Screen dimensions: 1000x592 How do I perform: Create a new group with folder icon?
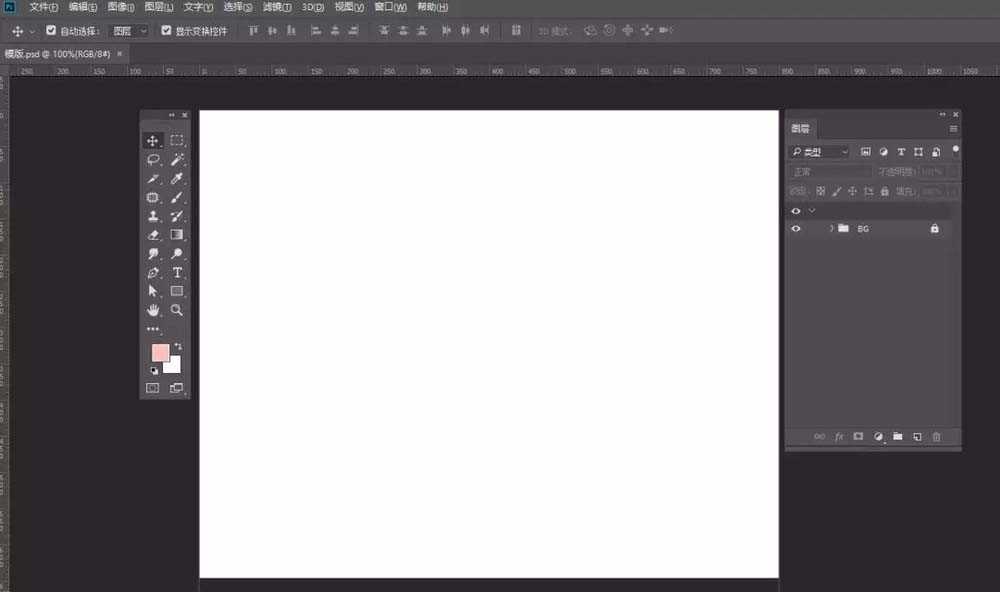pos(898,437)
